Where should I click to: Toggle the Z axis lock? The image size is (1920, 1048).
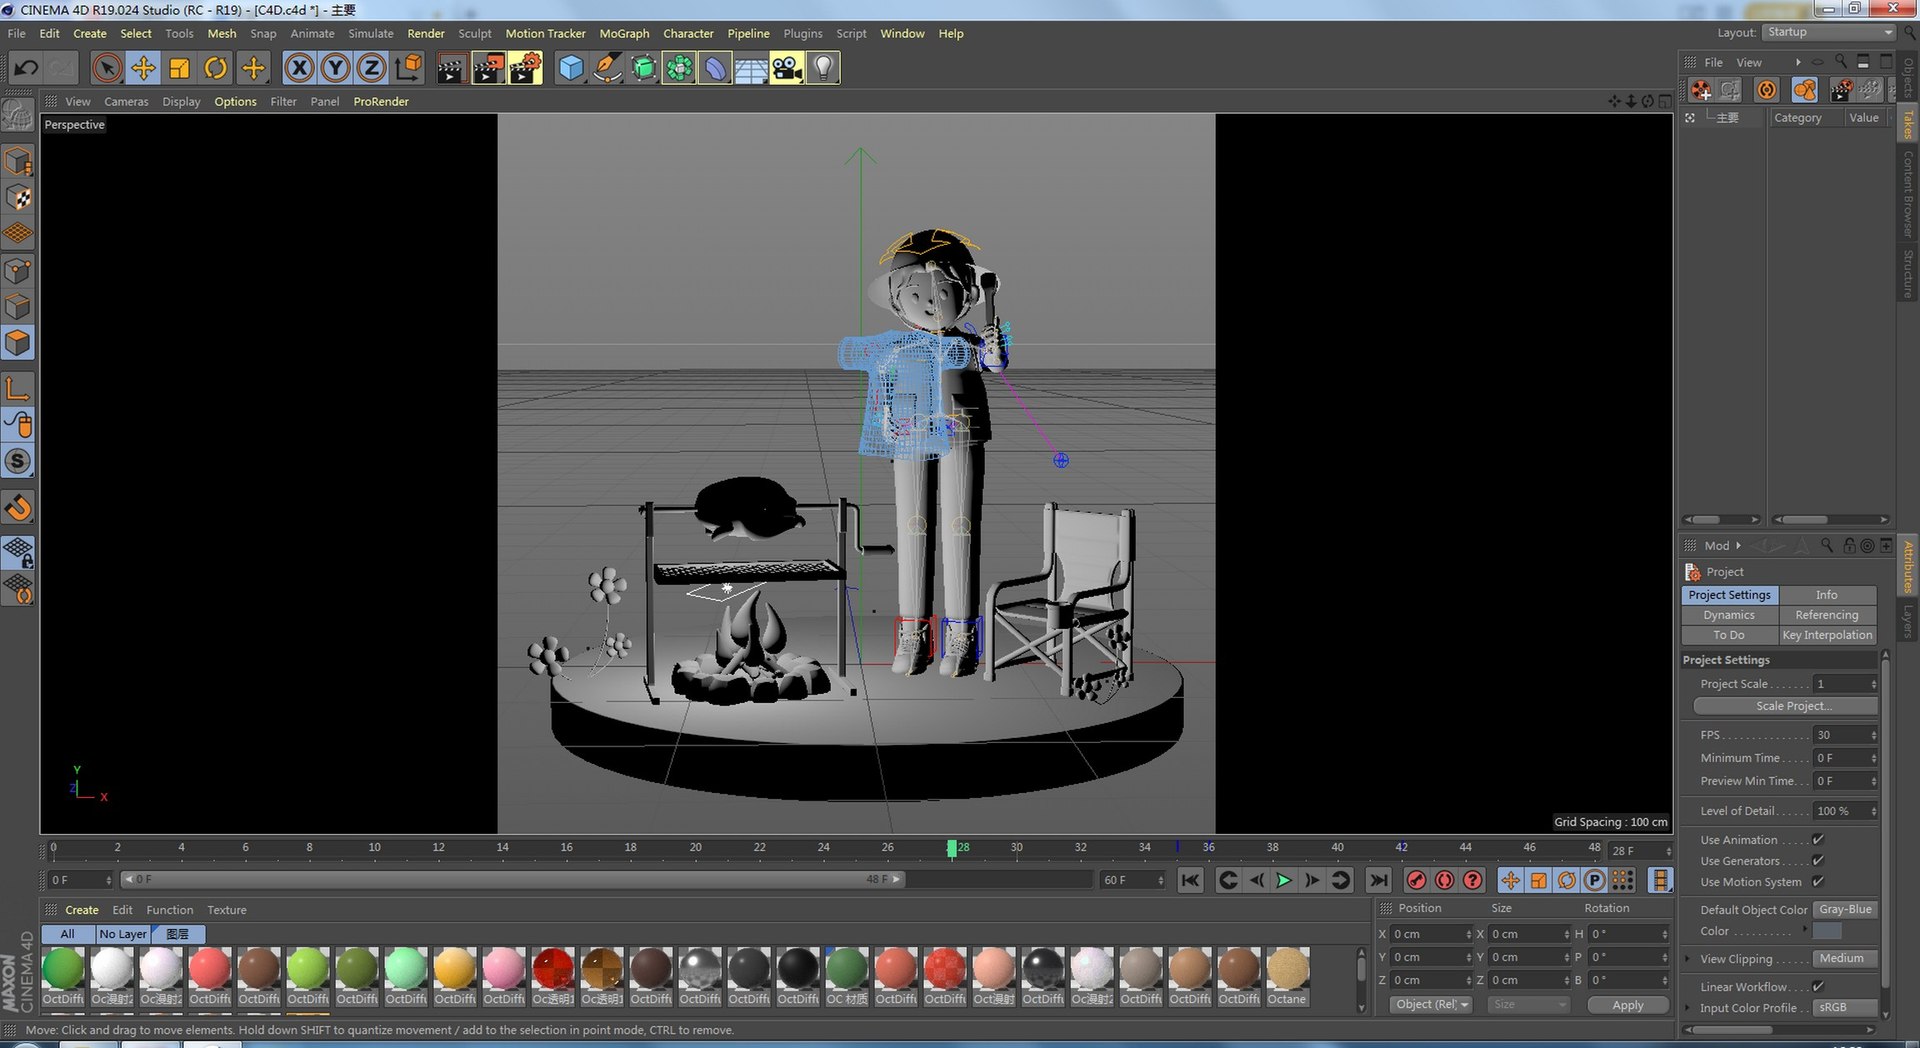click(x=371, y=68)
